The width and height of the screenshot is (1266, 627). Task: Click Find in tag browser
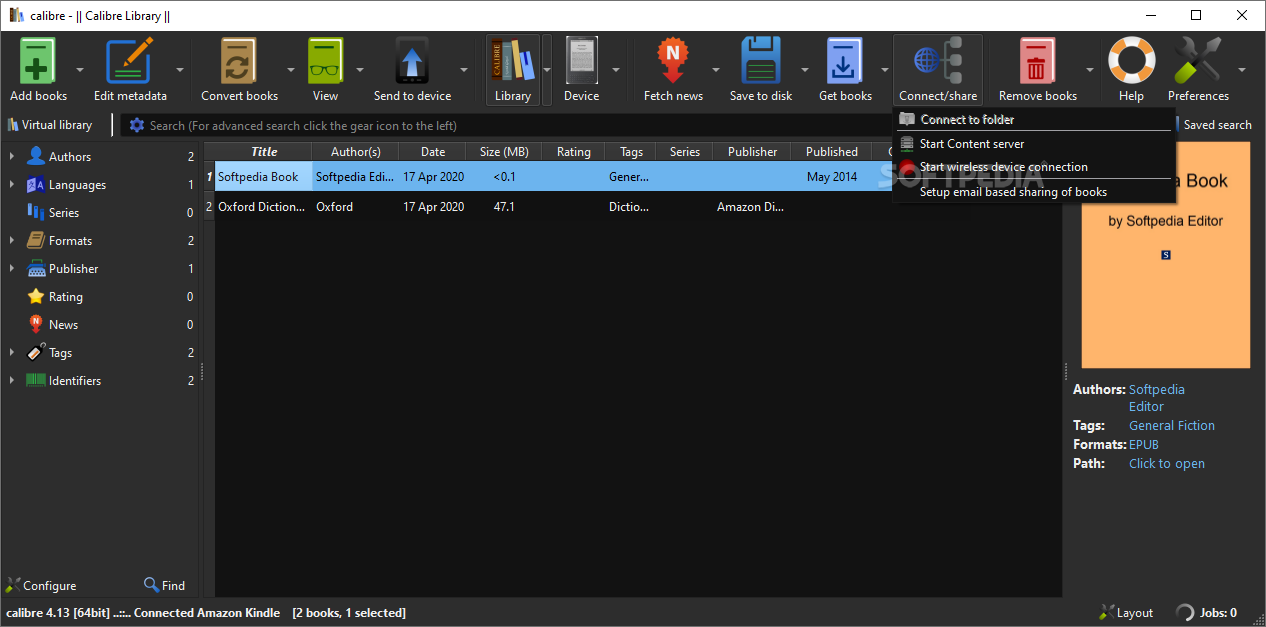(164, 585)
